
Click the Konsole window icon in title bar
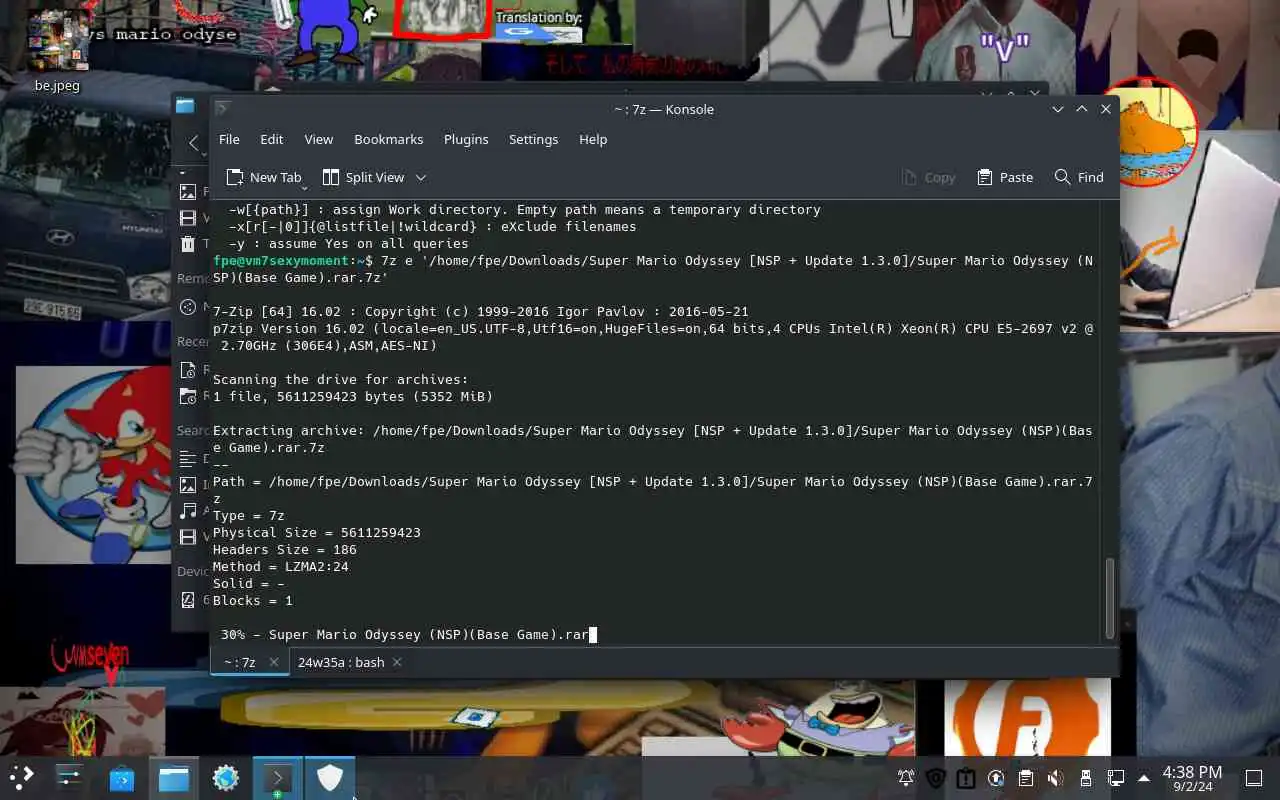222,109
